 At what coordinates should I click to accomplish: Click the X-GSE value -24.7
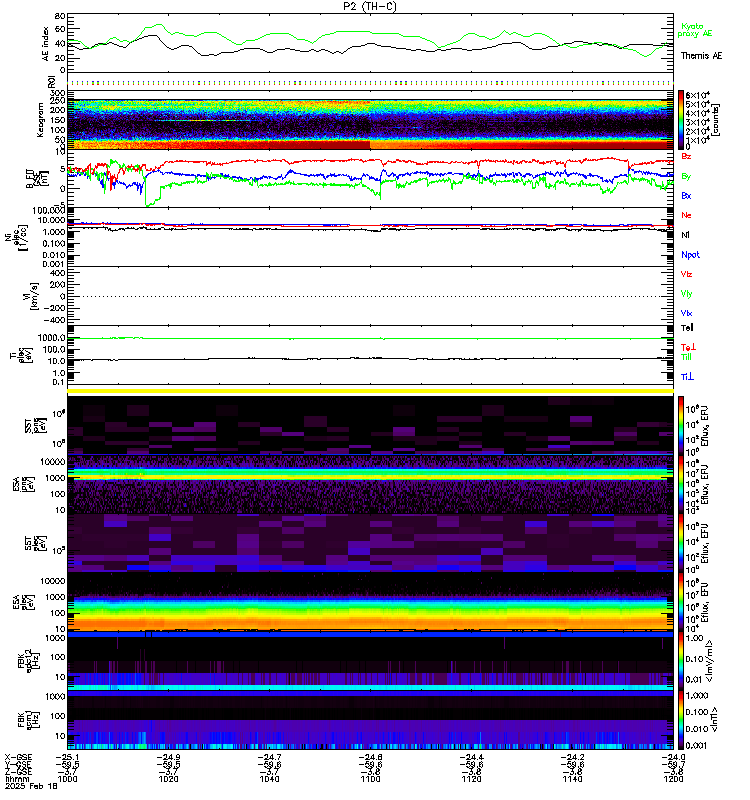pyautogui.click(x=269, y=757)
